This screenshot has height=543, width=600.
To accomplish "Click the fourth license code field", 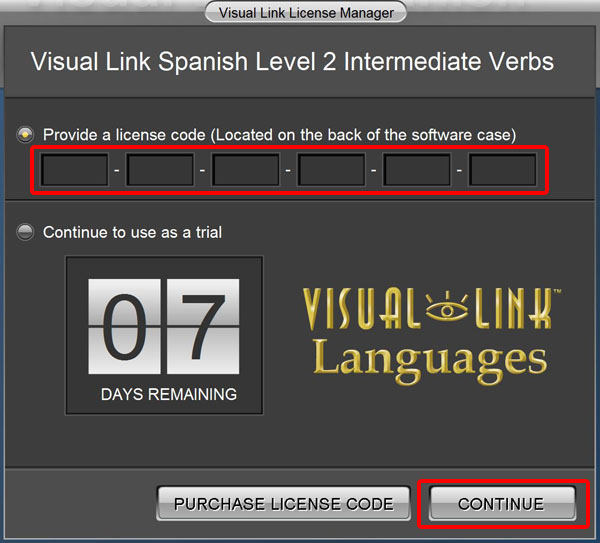I will [x=332, y=170].
